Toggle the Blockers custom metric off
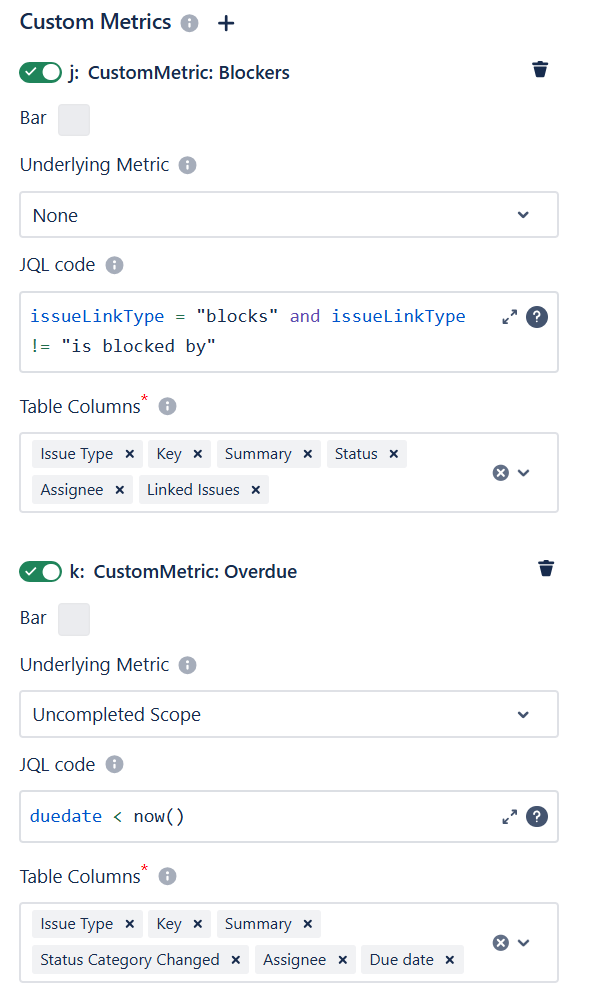This screenshot has height=997, width=601. (40, 72)
